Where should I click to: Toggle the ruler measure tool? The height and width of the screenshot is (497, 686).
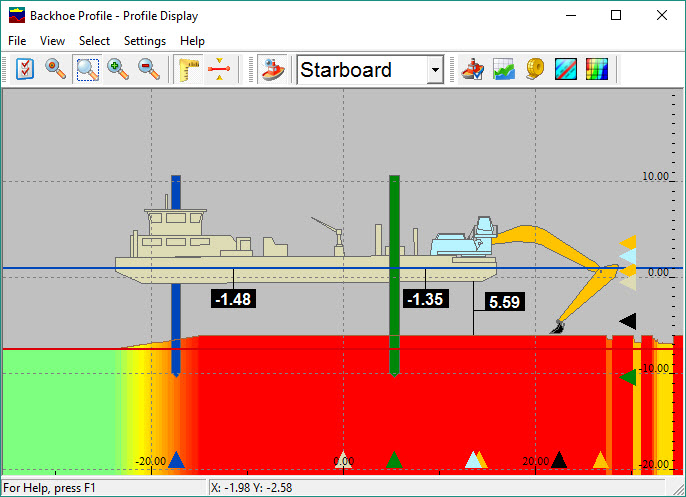pos(188,69)
